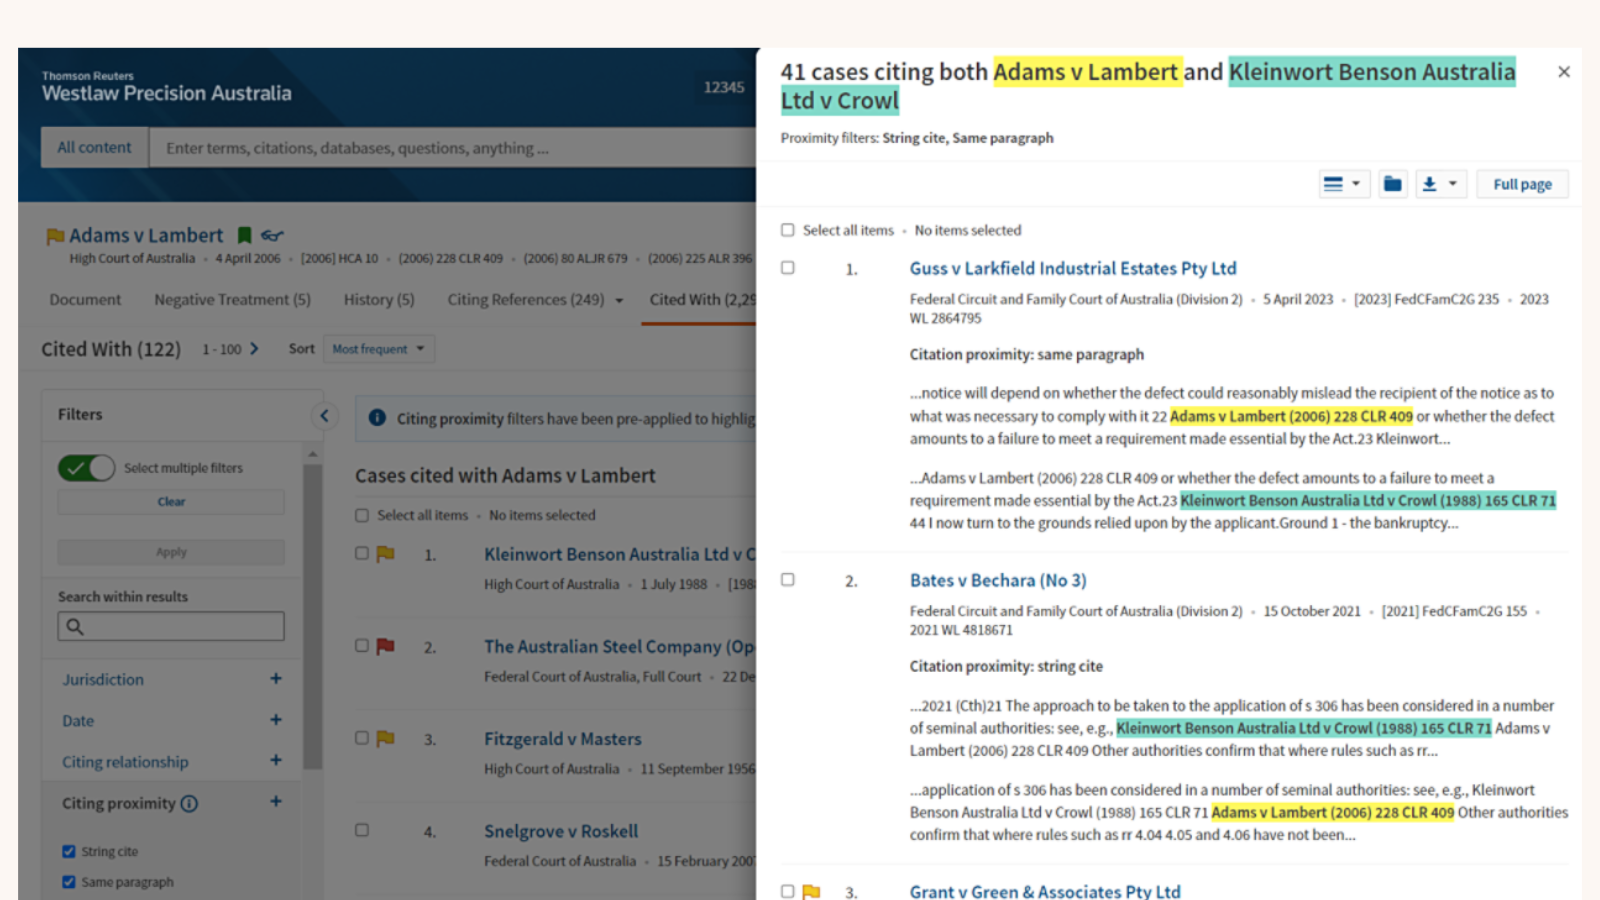This screenshot has width=1600, height=900.
Task: Switch to Negative Treatment (5) tab
Action: click(x=232, y=299)
